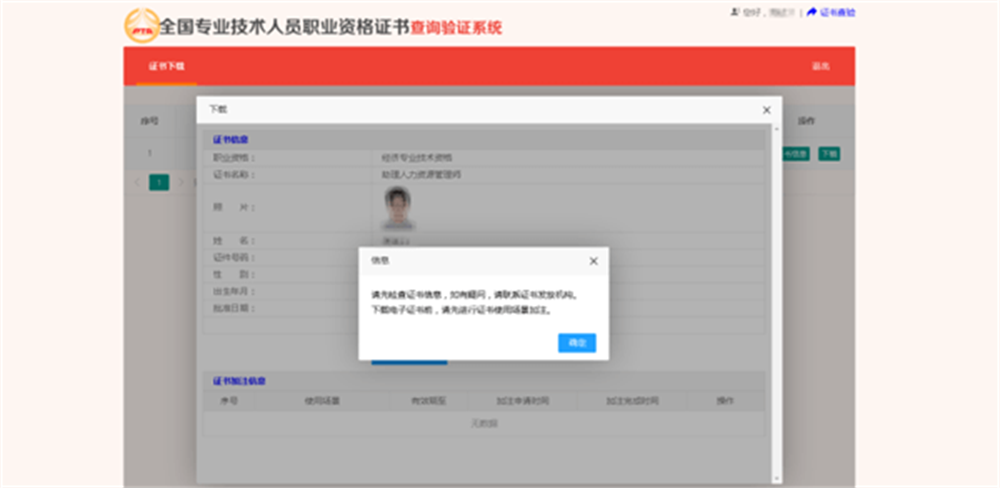Click the blue share arrow icon beside 证书查验
Image resolution: width=1000 pixels, height=488 pixels.
812,12
